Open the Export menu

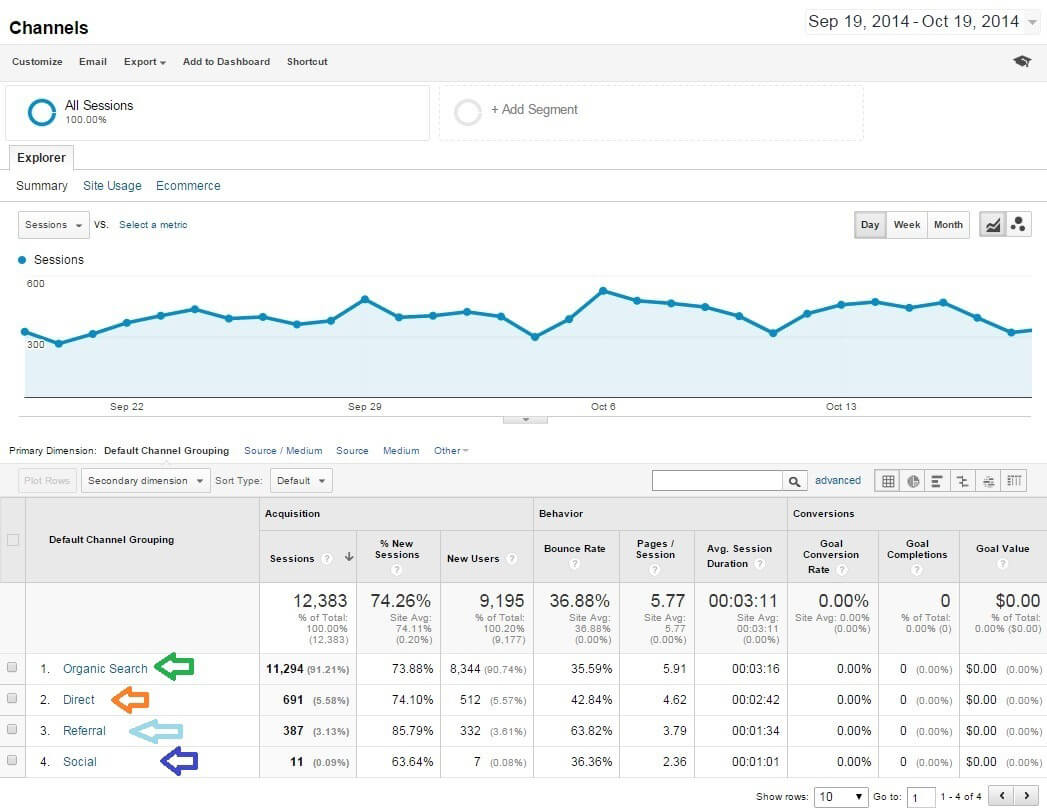click(144, 61)
